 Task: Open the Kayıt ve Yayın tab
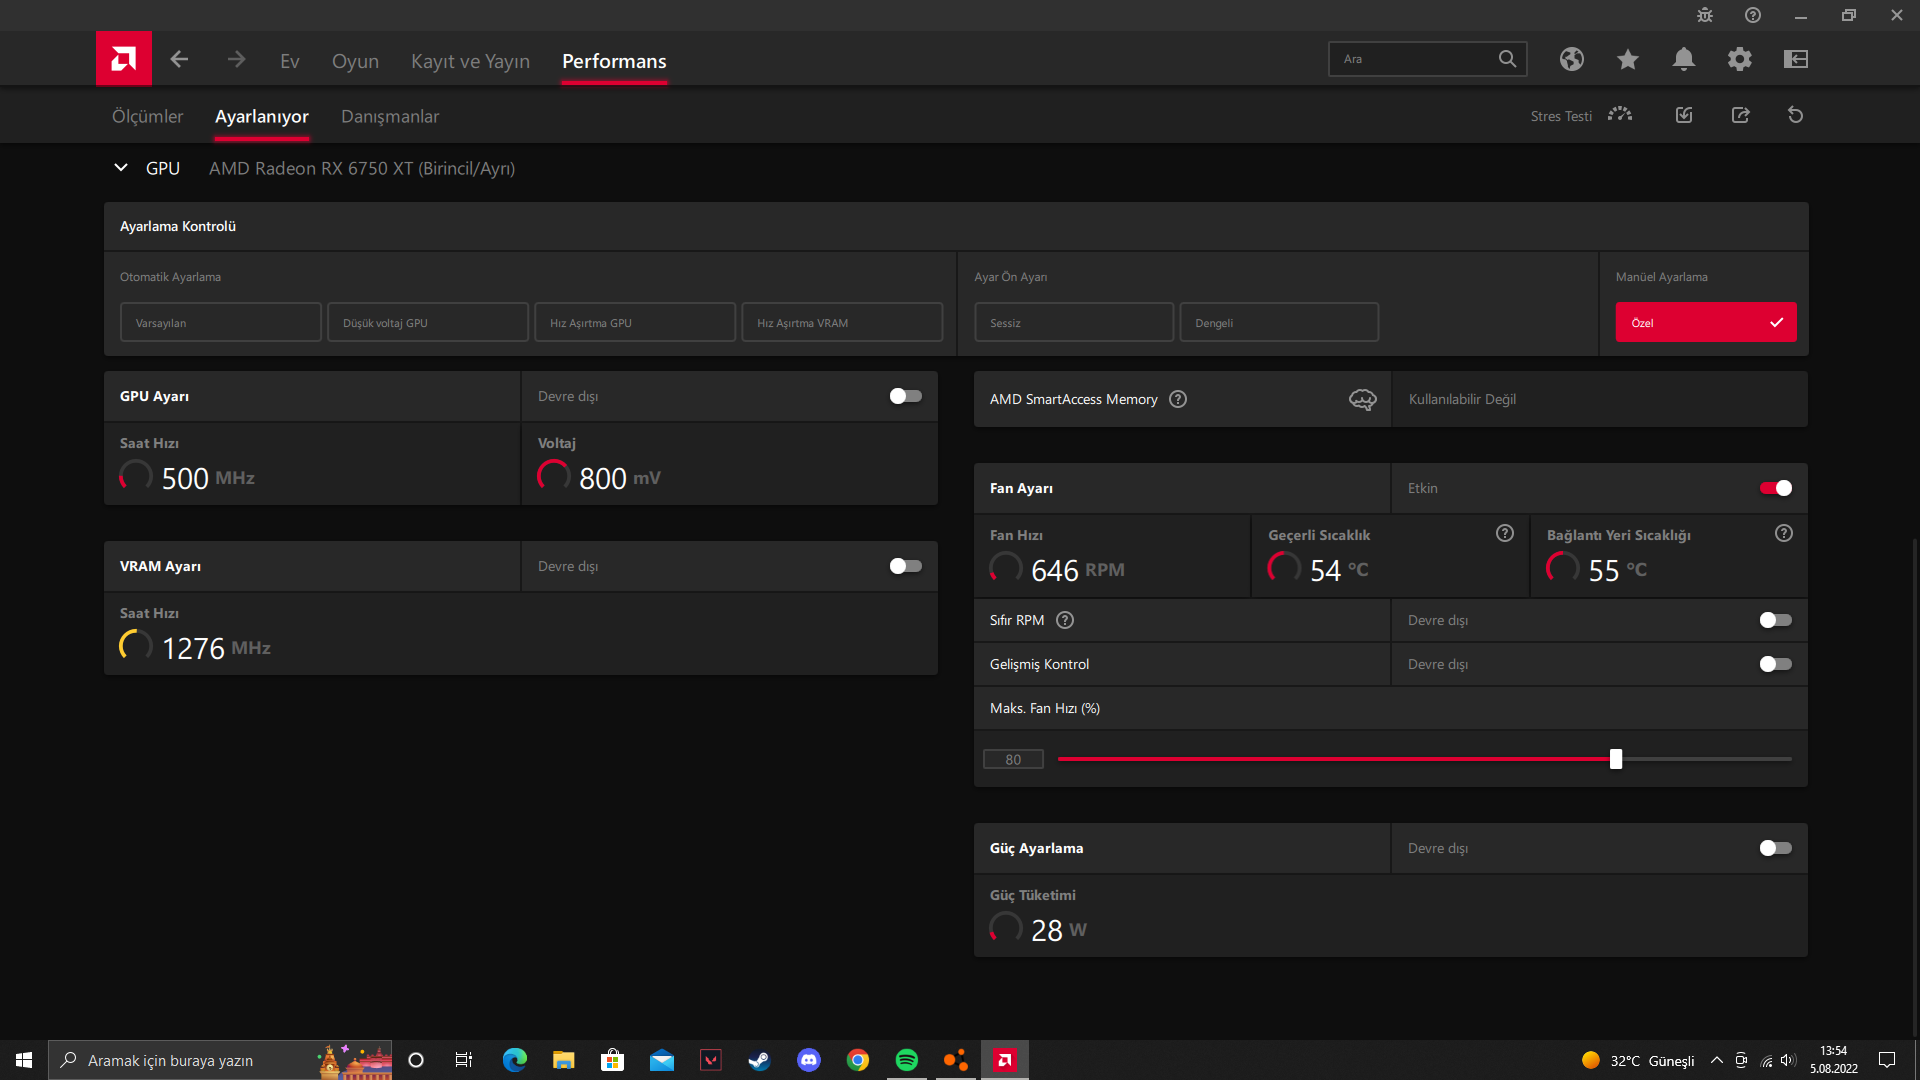(470, 61)
